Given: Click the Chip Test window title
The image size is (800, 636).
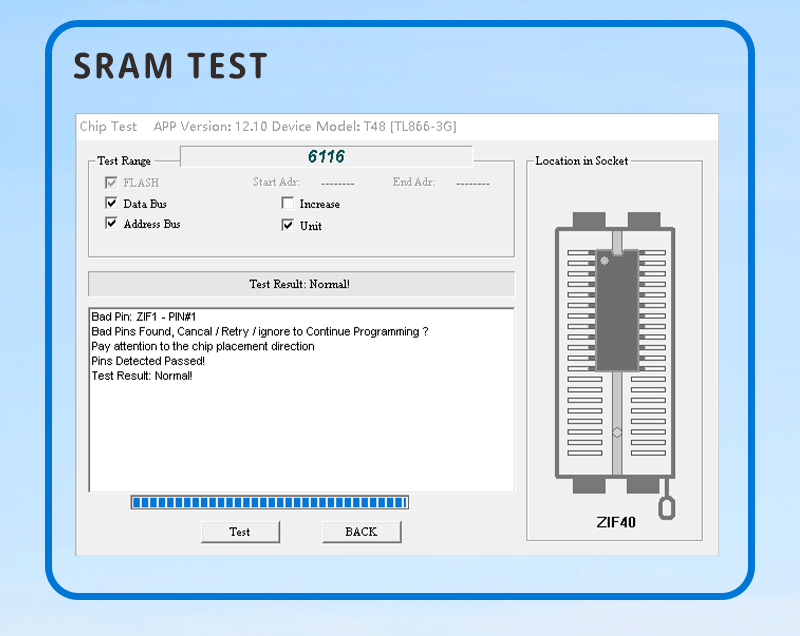Looking at the screenshot, I should (x=108, y=126).
